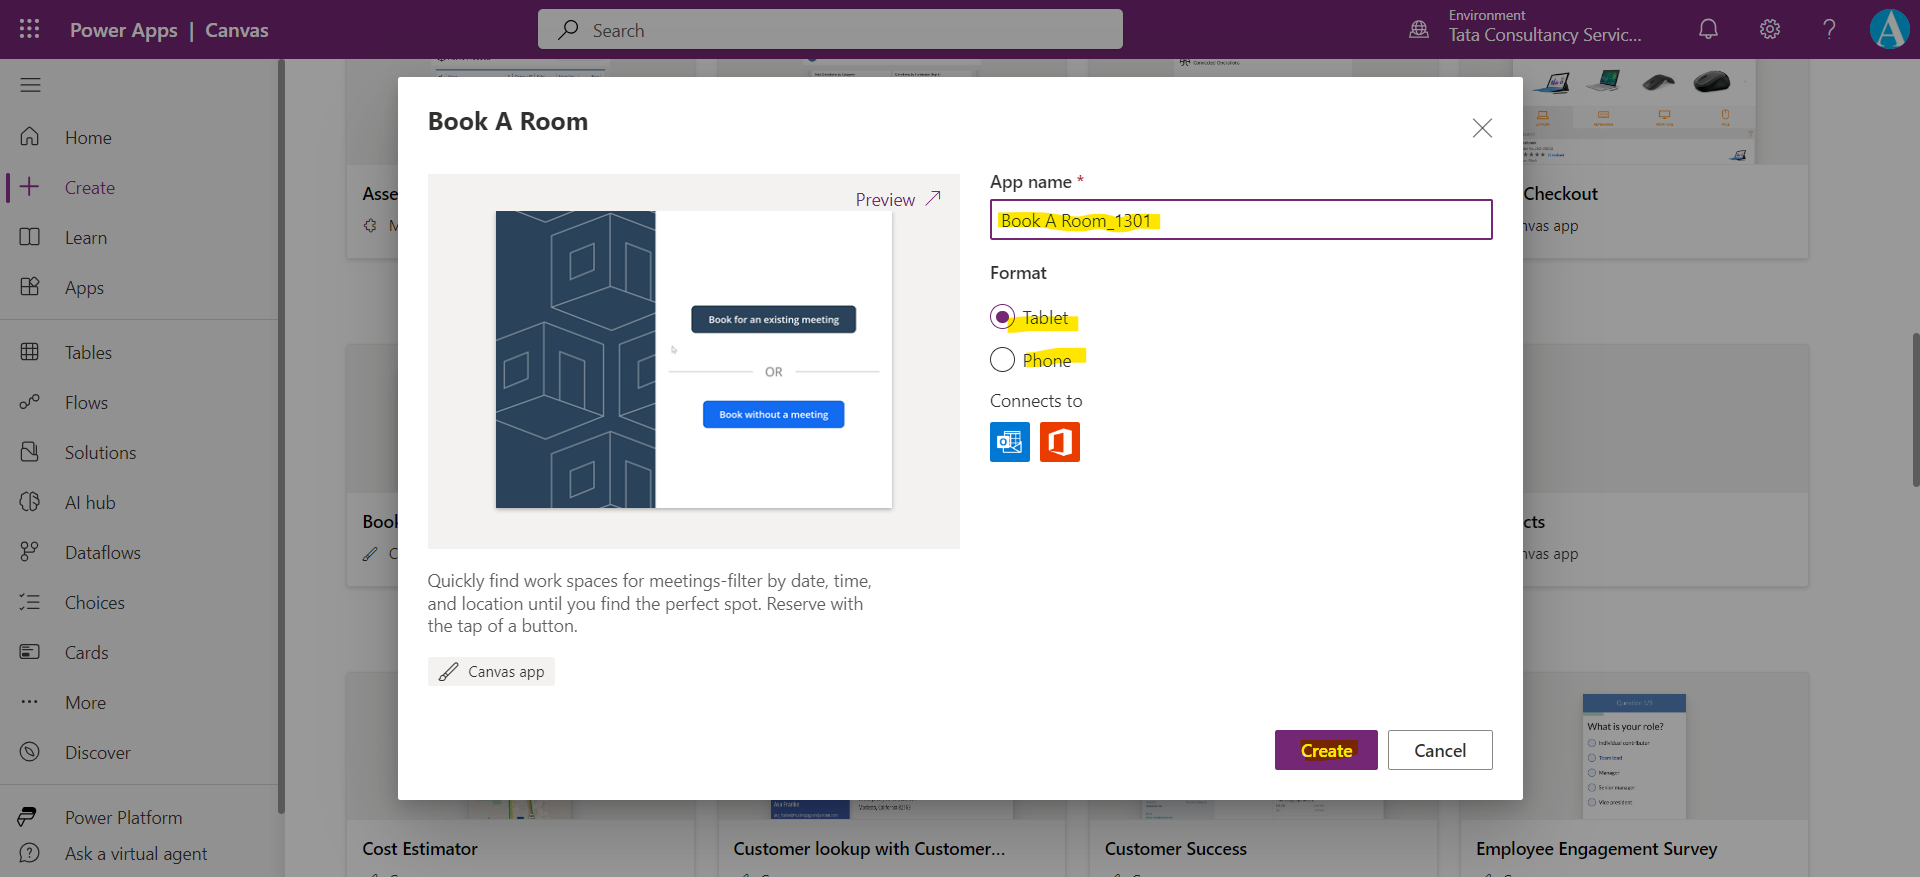The image size is (1920, 877).
Task: Click the App name text field
Action: 1240,220
